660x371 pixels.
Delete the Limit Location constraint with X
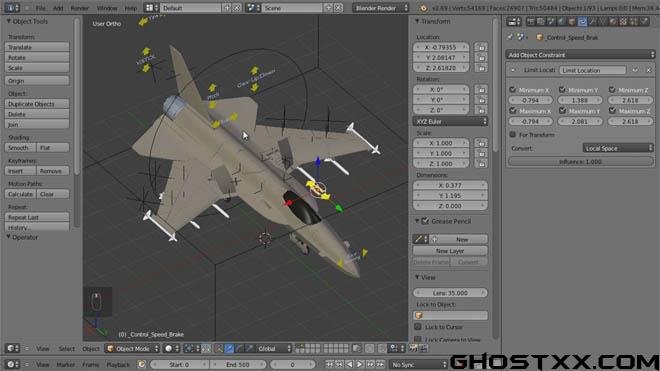[648, 70]
